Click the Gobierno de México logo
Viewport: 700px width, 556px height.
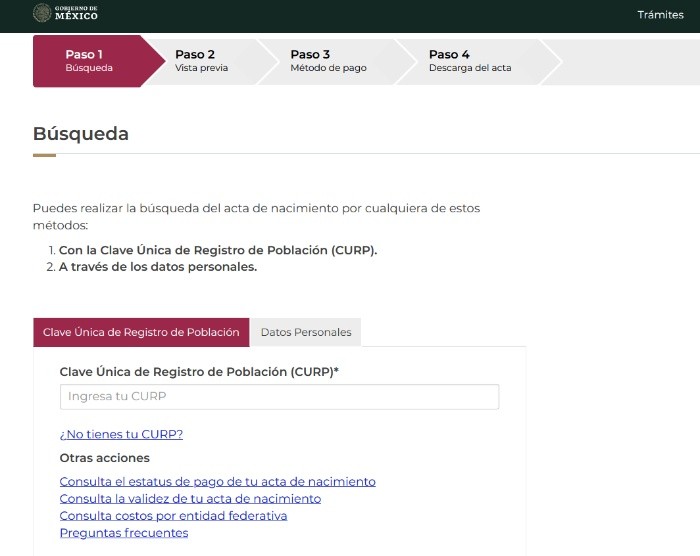[x=65, y=14]
